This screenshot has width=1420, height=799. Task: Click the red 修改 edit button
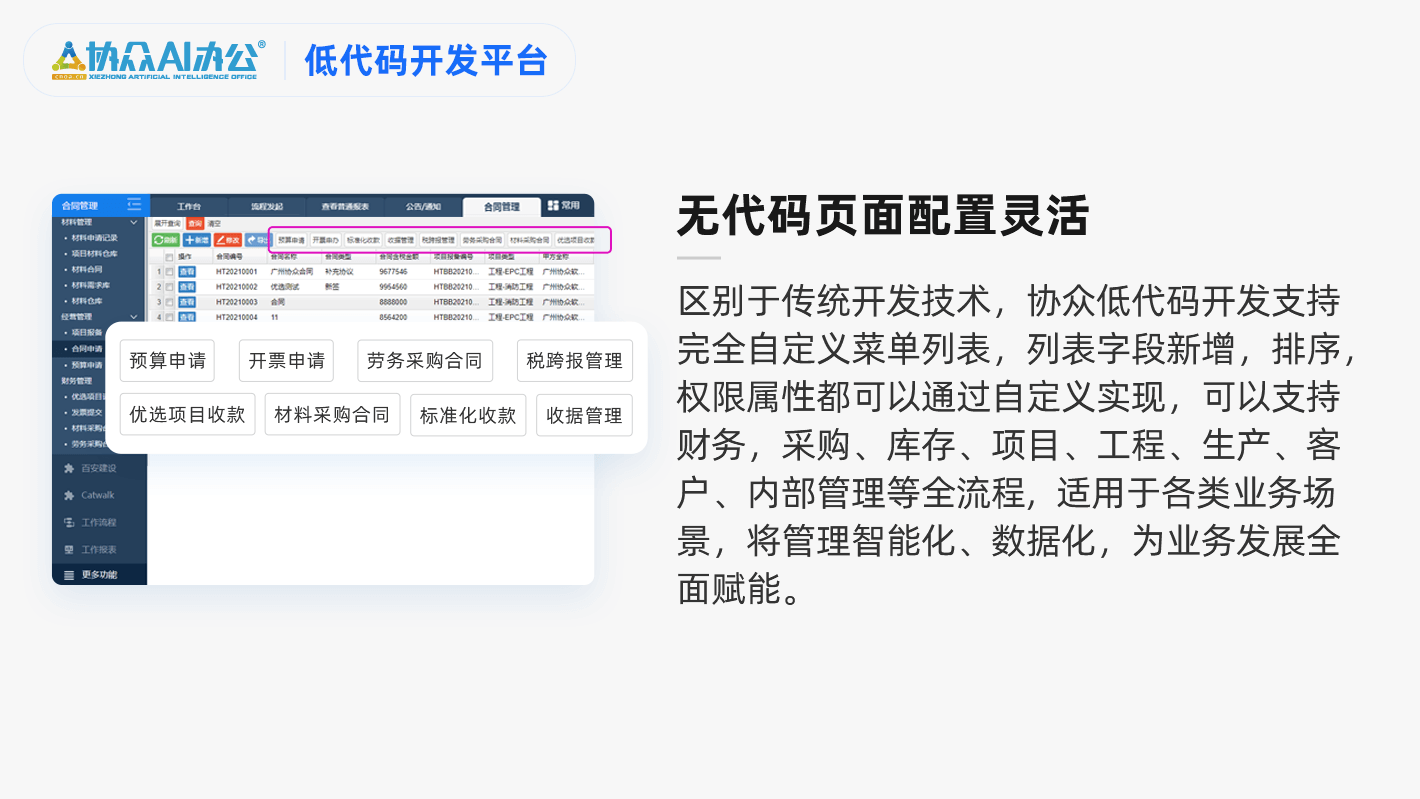(228, 240)
